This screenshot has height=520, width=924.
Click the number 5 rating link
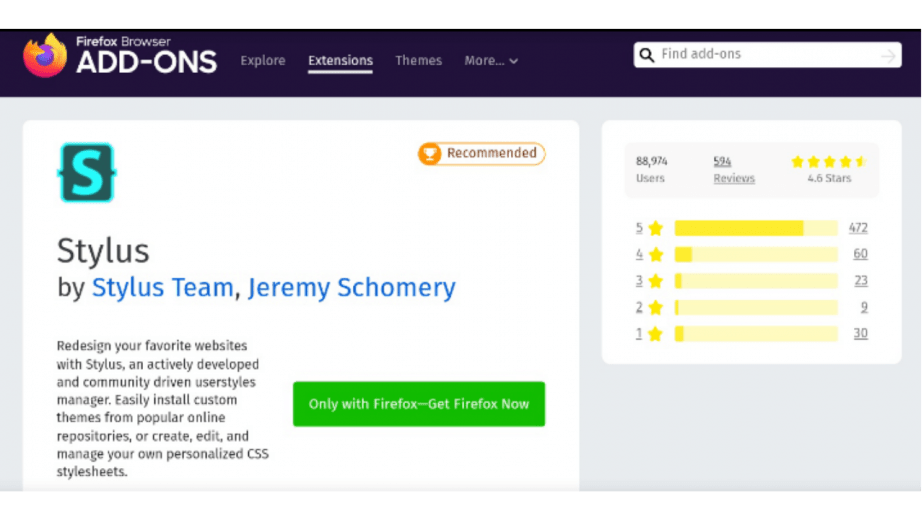tap(639, 228)
